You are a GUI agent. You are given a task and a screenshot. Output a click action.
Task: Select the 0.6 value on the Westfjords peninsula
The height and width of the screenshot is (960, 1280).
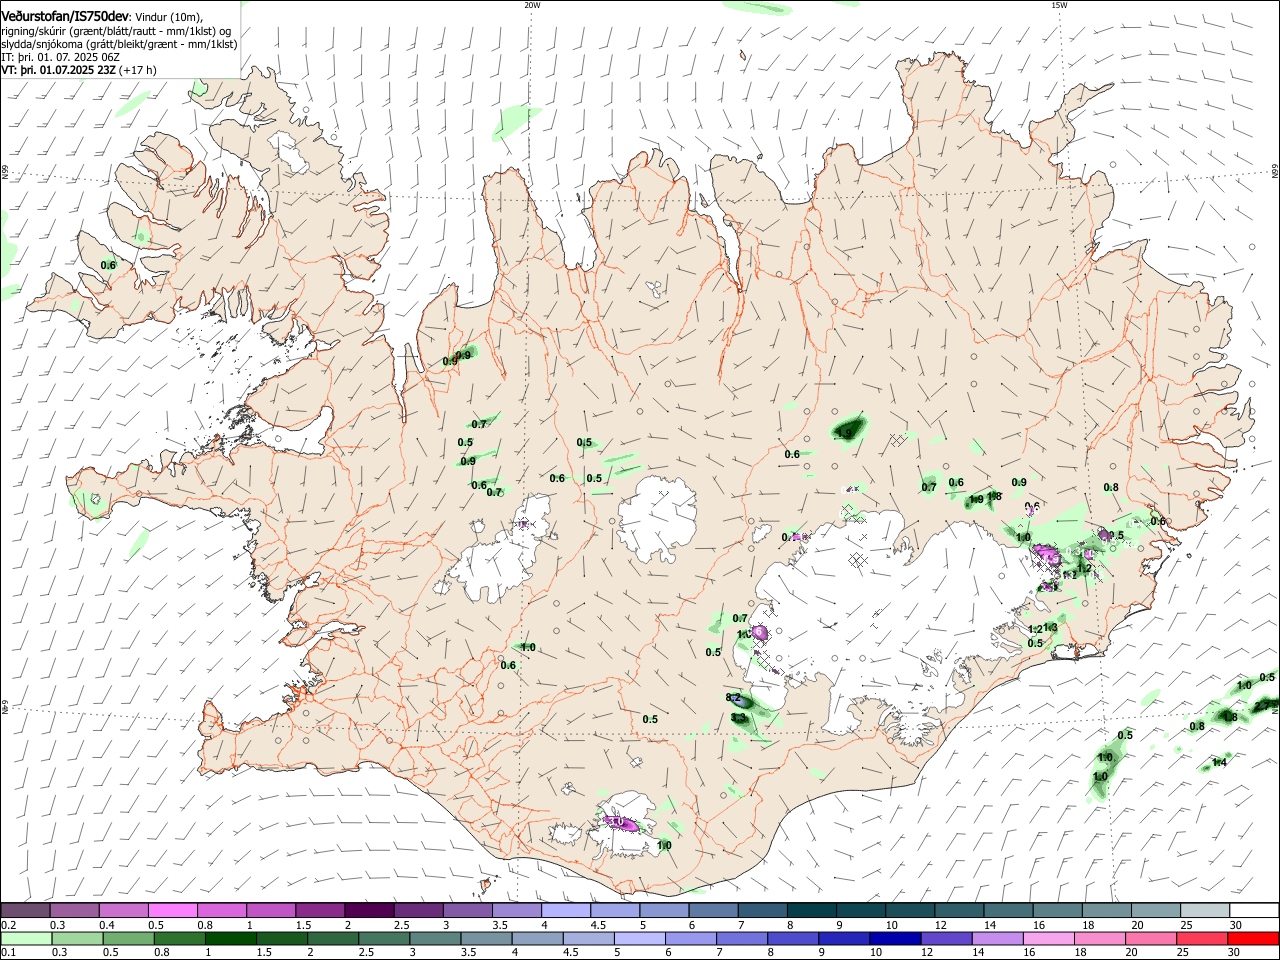pyautogui.click(x=109, y=265)
